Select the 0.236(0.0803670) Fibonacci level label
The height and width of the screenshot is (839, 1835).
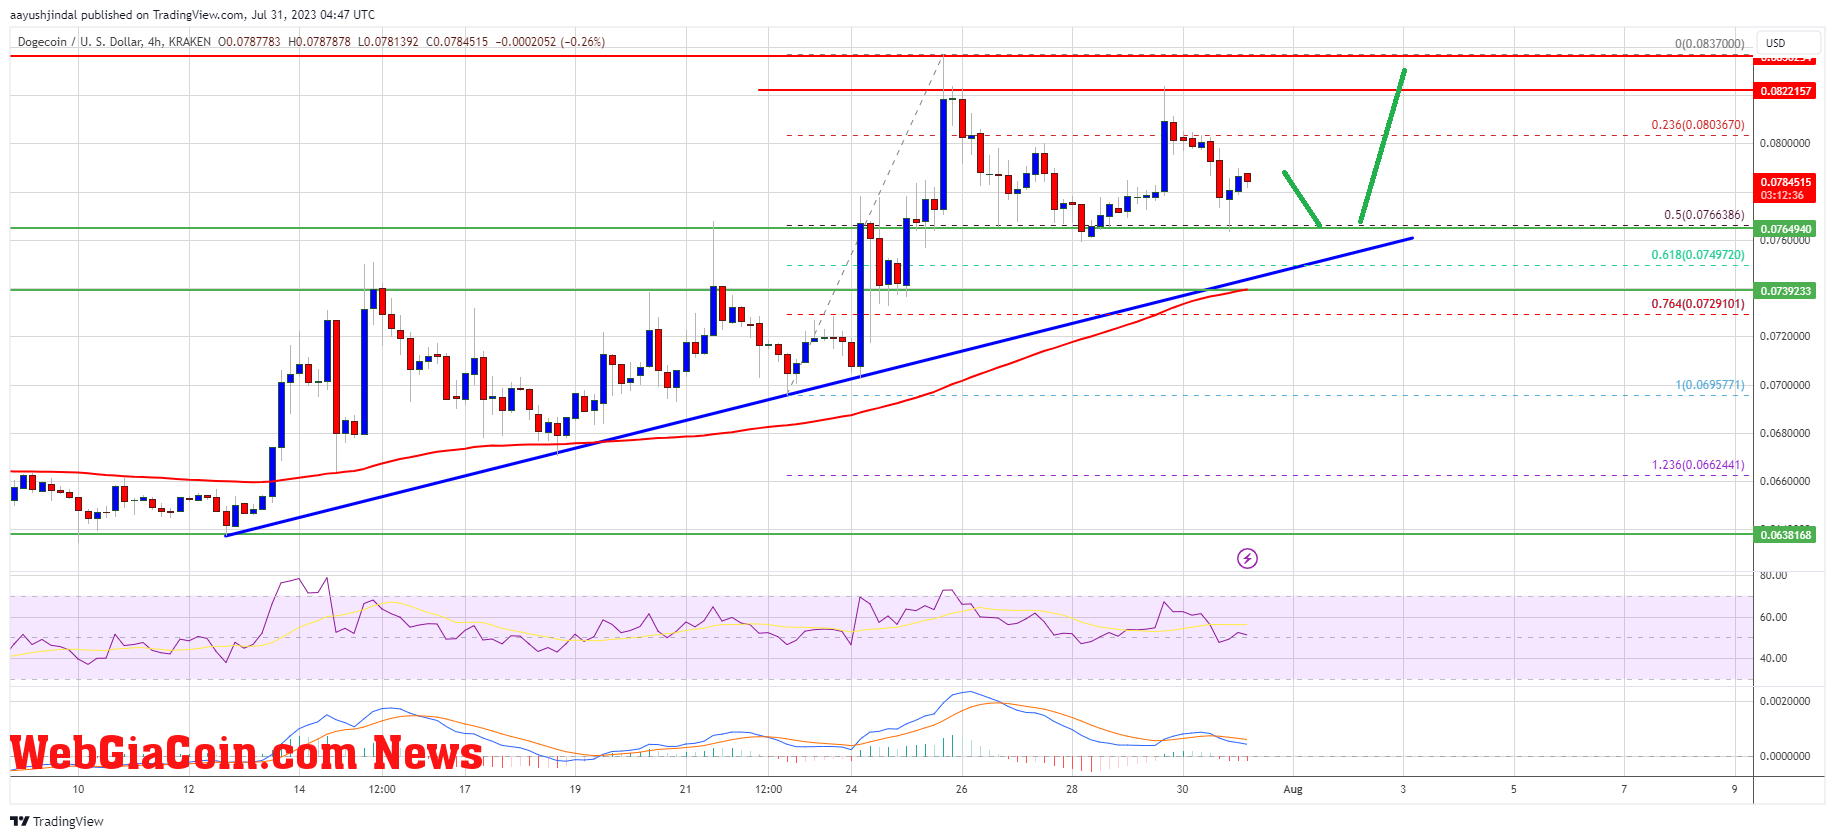click(1698, 125)
